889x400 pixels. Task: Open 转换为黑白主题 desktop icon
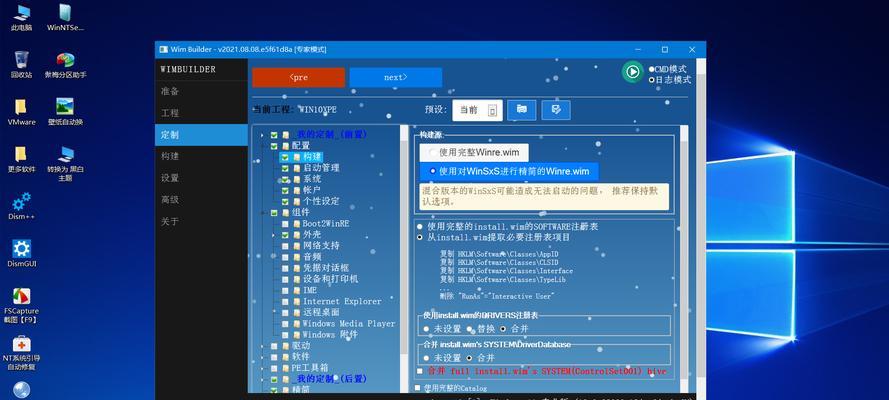coord(65,163)
